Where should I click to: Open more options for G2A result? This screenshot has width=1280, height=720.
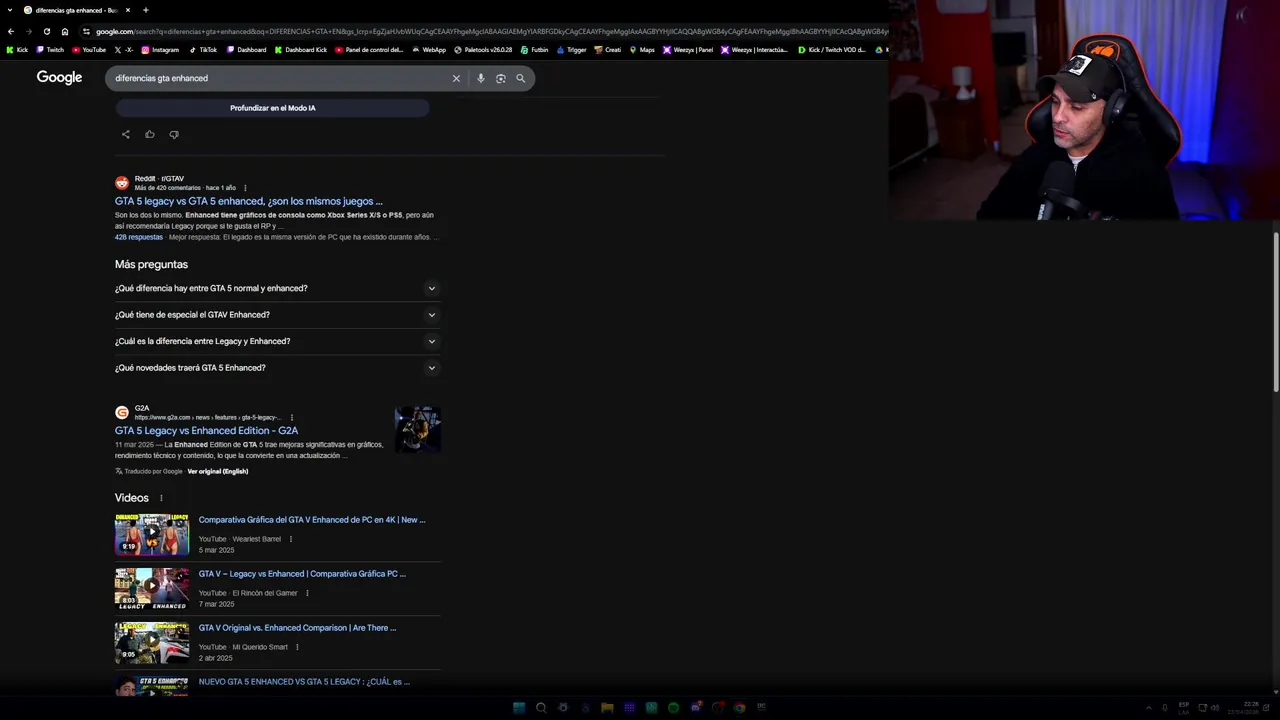click(x=292, y=417)
